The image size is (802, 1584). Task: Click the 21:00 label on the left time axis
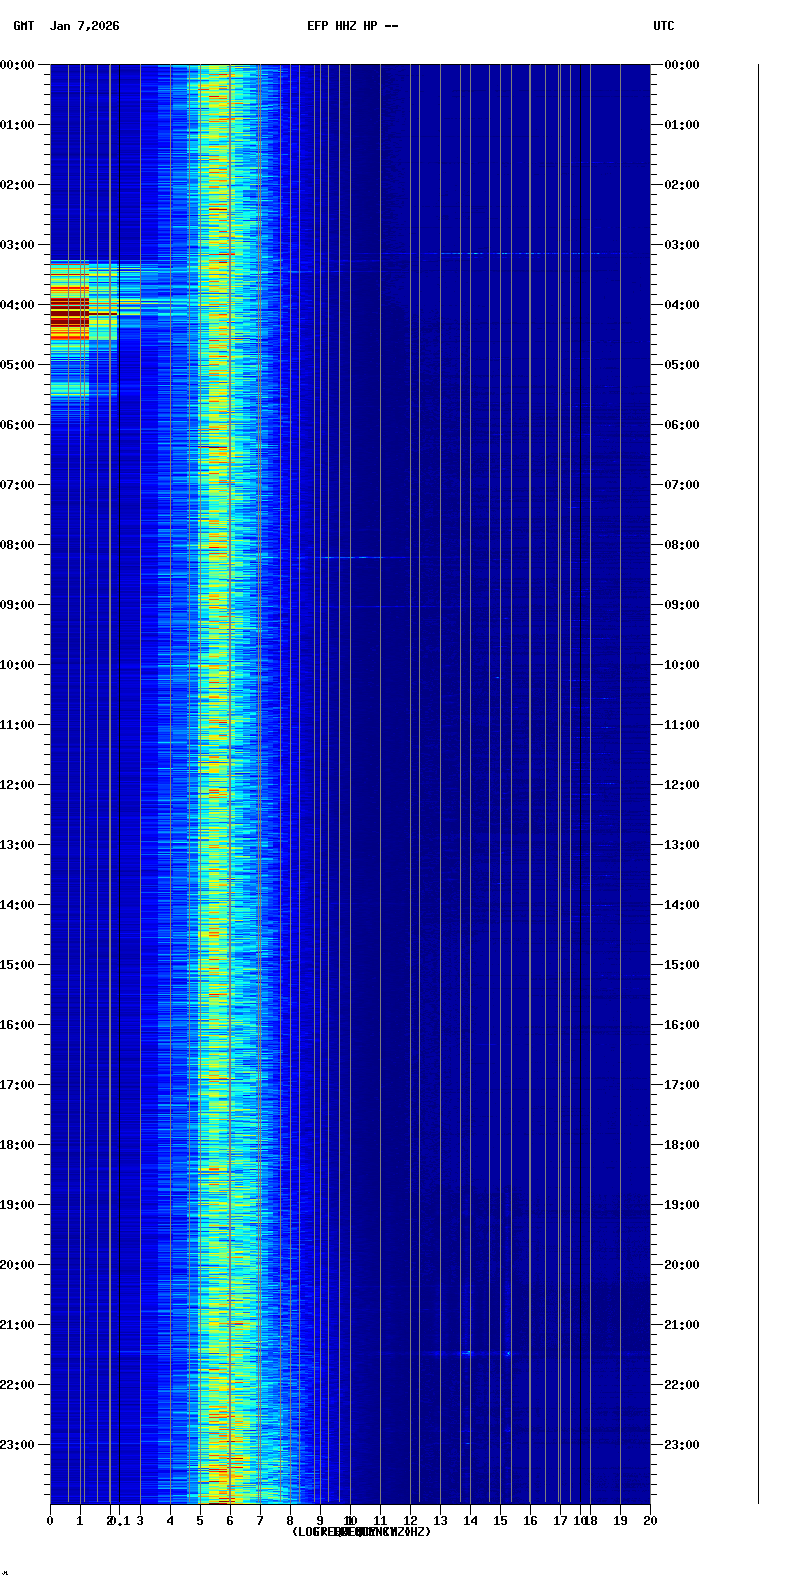point(17,1325)
